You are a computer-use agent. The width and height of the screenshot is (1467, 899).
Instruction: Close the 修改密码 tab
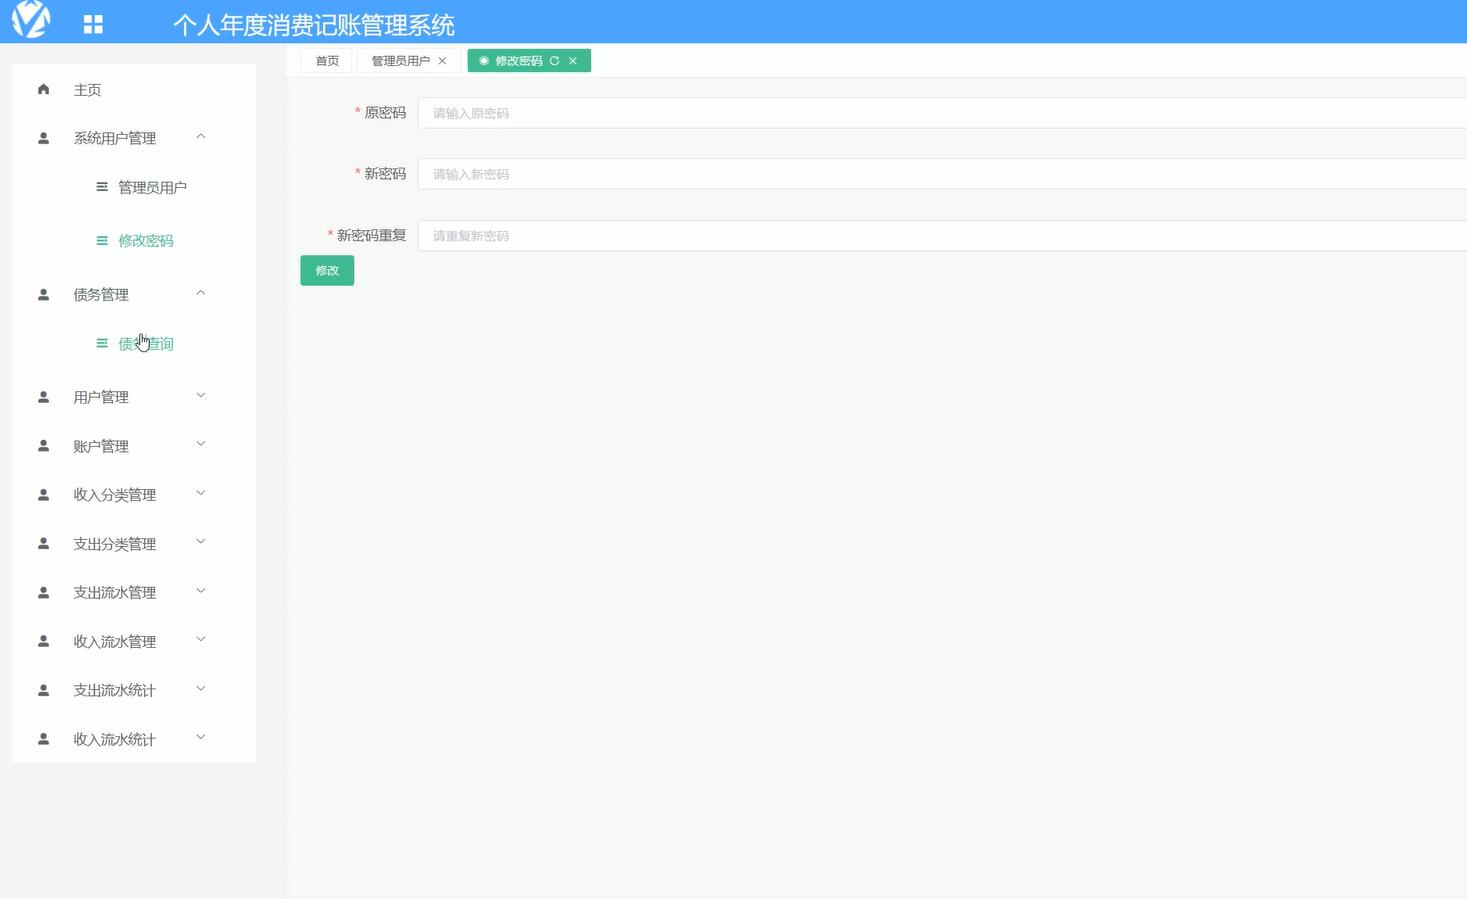tap(573, 61)
